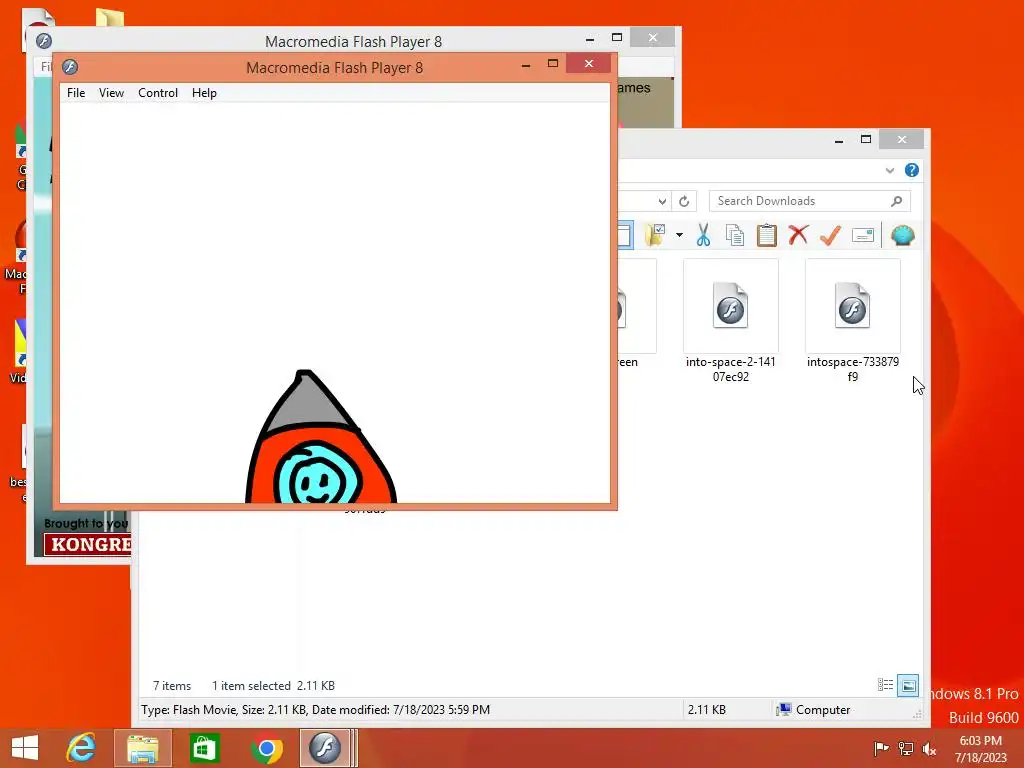Screen dimensions: 1024x768
Task: Minimize the front Flash Player window
Action: 526,65
